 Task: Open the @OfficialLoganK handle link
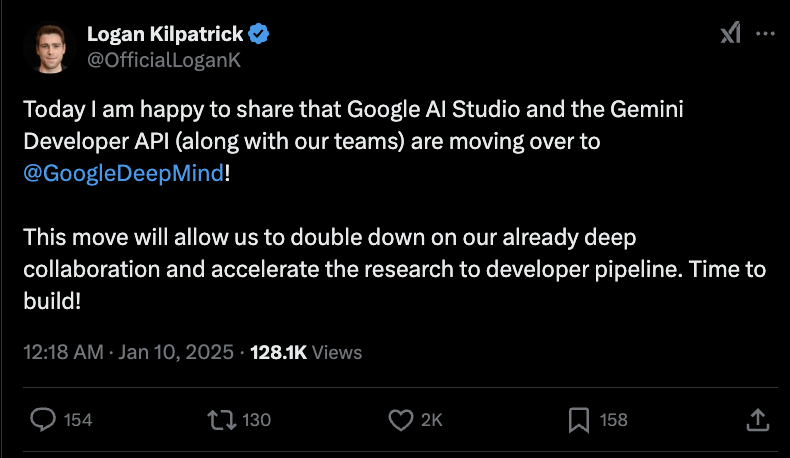(x=164, y=59)
